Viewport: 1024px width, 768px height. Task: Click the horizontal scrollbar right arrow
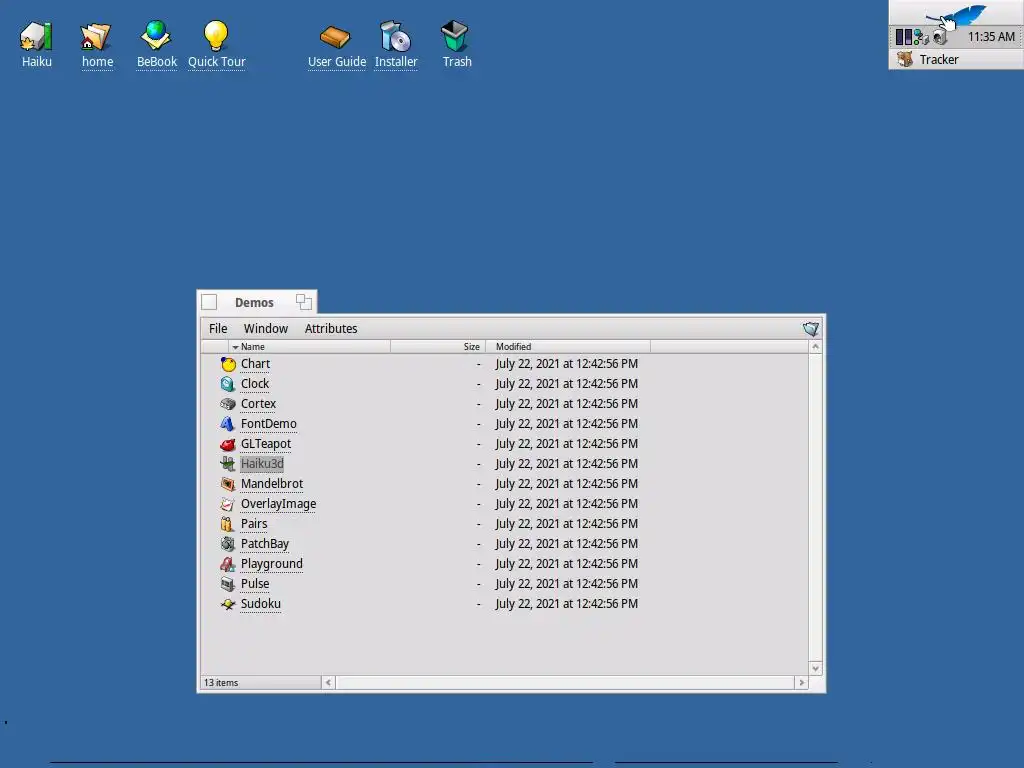pos(801,682)
